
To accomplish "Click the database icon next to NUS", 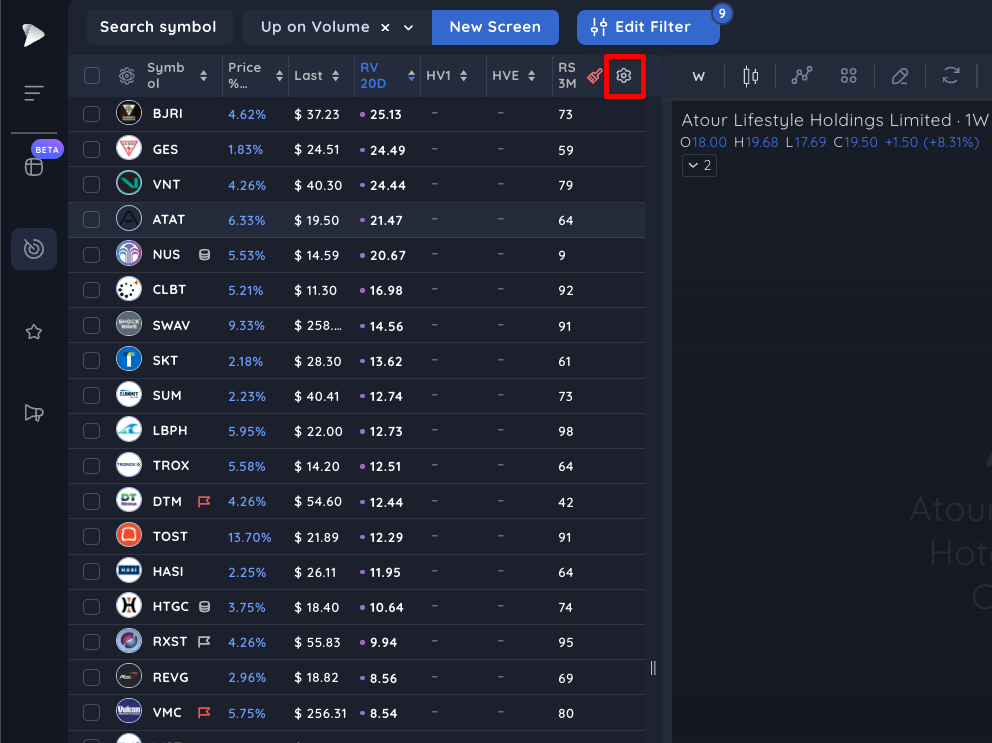I will pyautogui.click(x=204, y=255).
